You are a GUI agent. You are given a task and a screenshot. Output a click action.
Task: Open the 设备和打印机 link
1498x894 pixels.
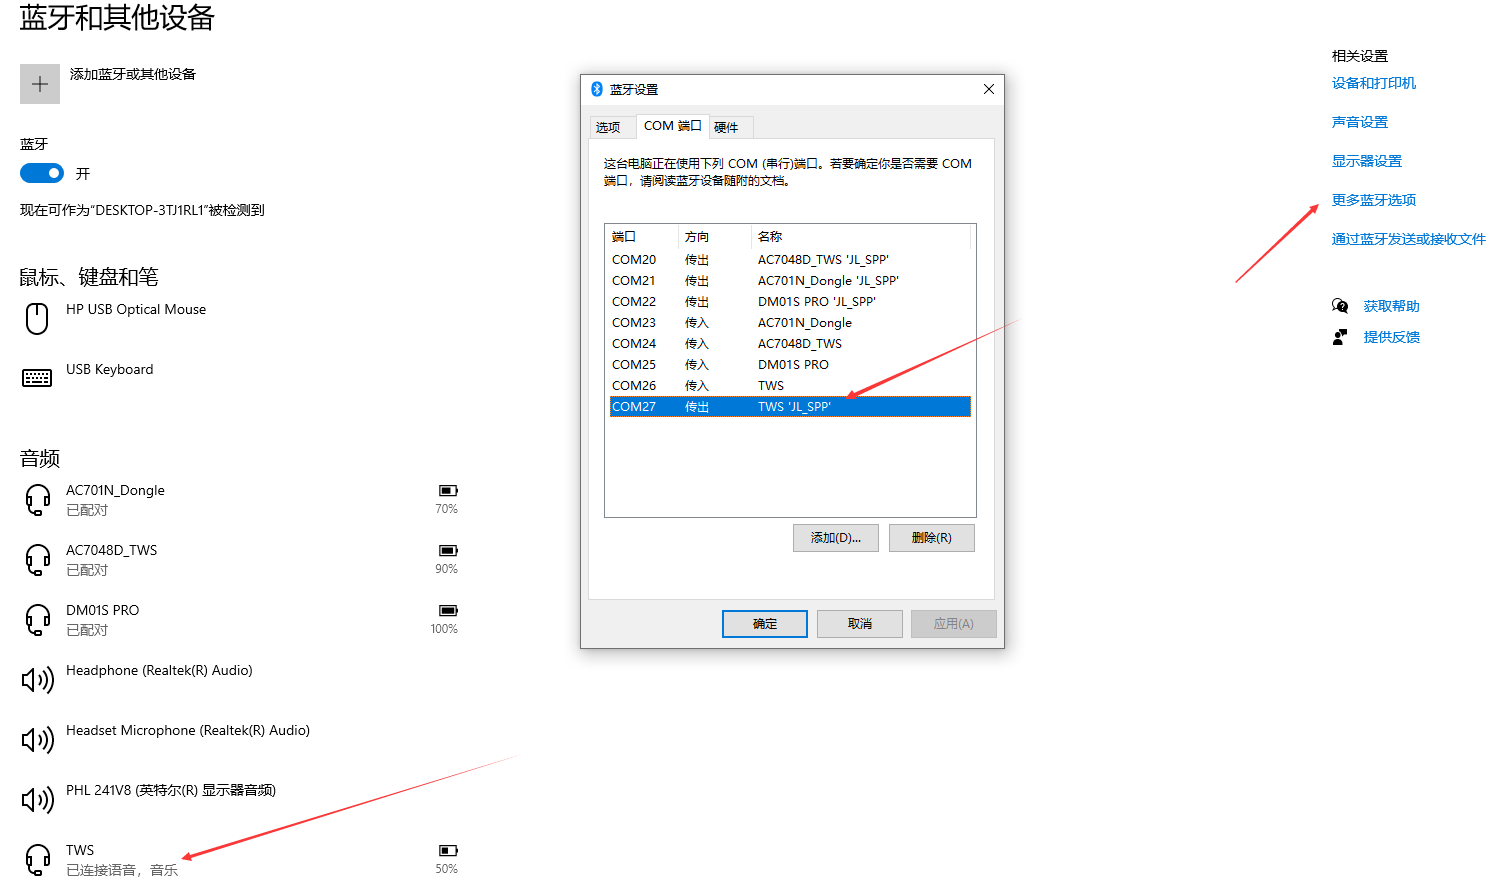pos(1374,83)
